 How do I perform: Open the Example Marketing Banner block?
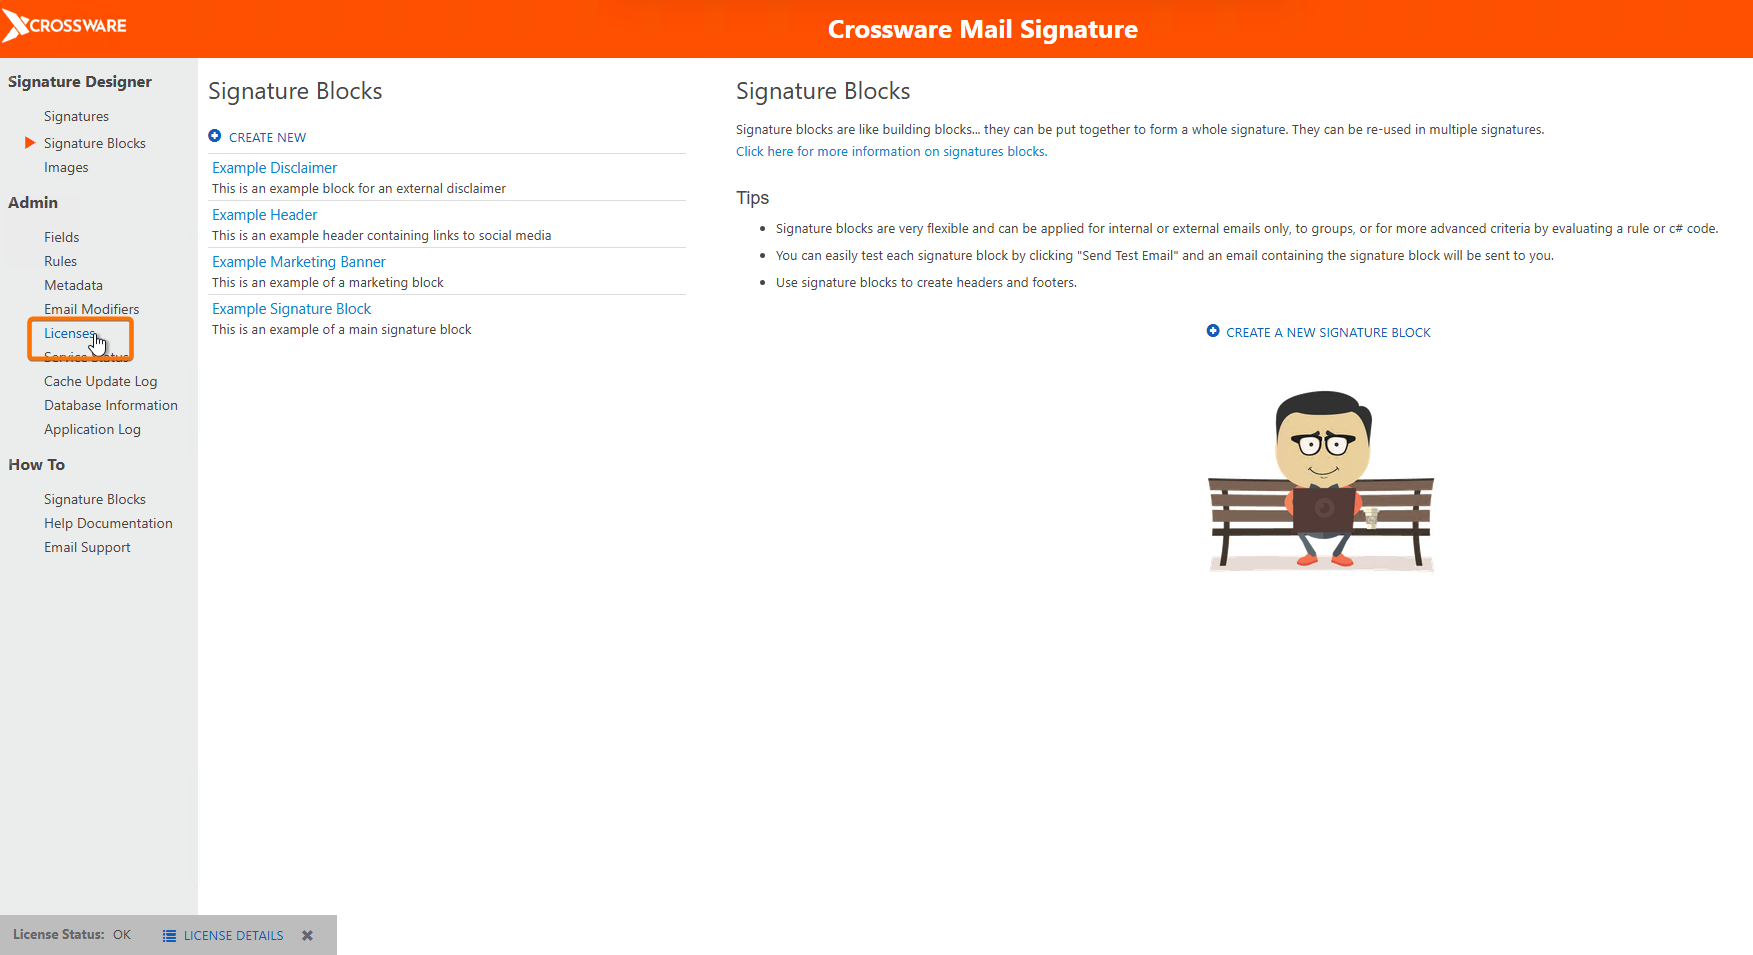[298, 262]
